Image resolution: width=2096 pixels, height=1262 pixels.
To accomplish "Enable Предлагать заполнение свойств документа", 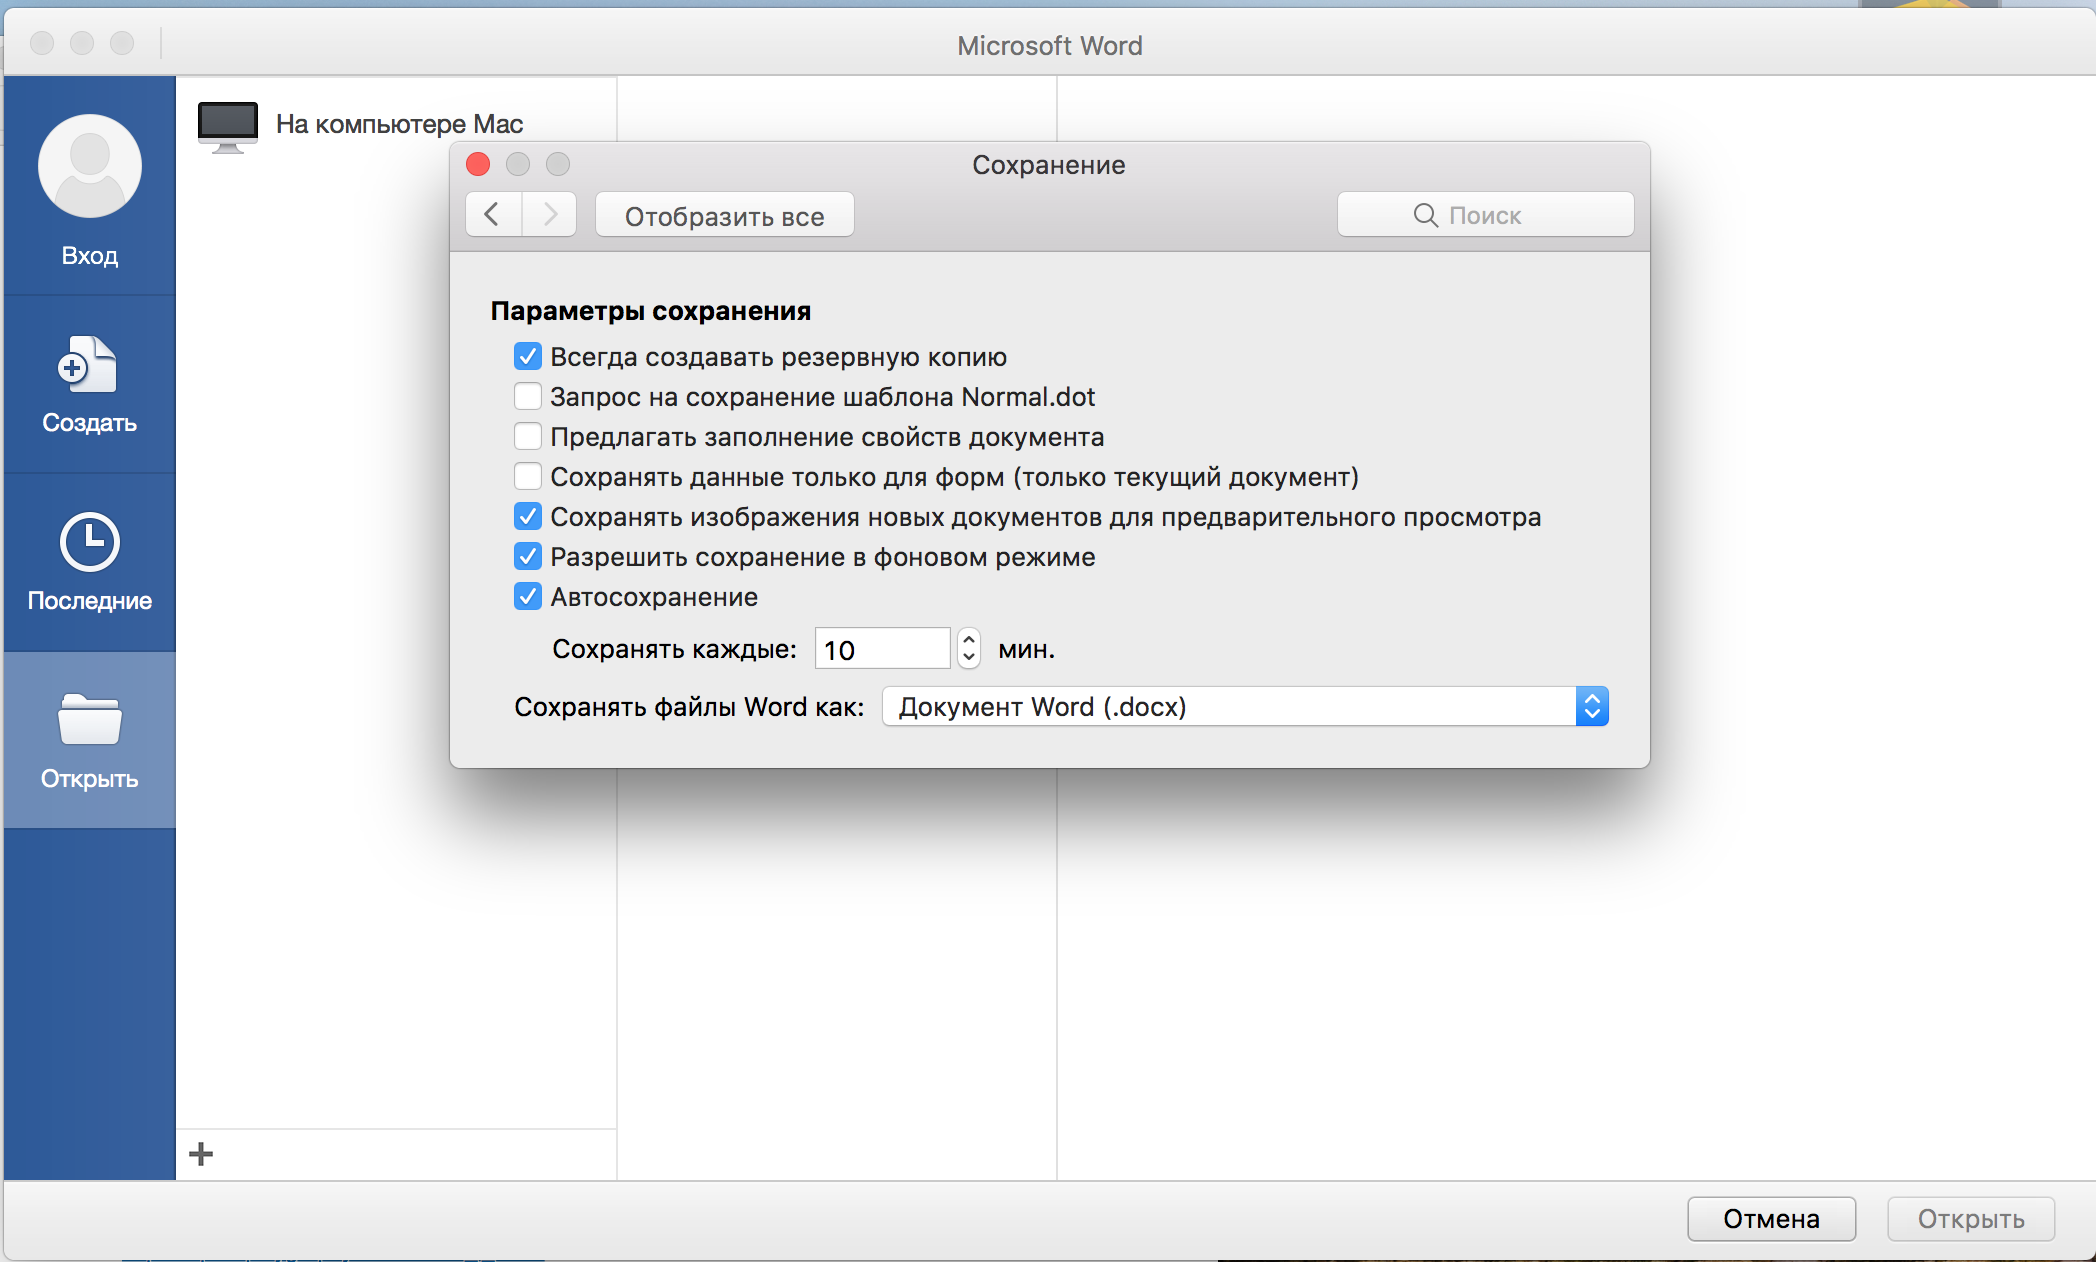I will [528, 437].
